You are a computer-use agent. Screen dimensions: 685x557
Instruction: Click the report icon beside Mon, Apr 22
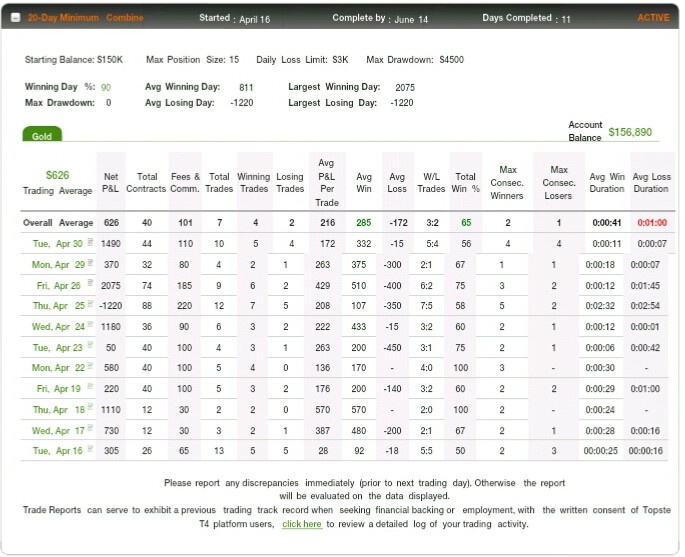(x=90, y=366)
